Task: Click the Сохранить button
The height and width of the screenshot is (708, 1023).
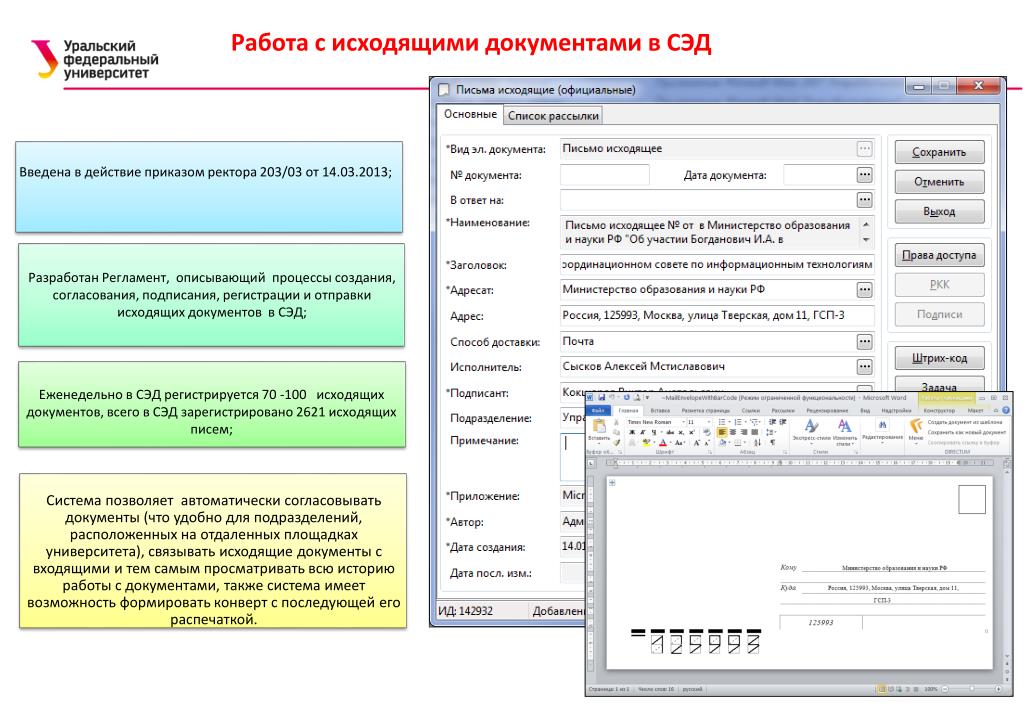Action: pos(939,152)
